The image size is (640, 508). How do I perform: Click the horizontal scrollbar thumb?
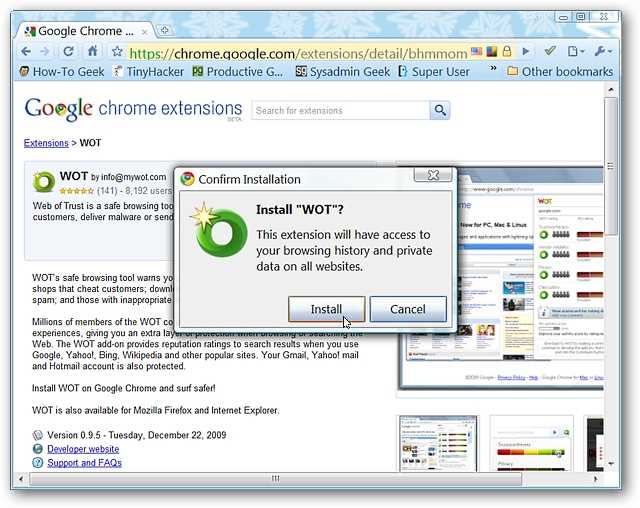[276, 479]
